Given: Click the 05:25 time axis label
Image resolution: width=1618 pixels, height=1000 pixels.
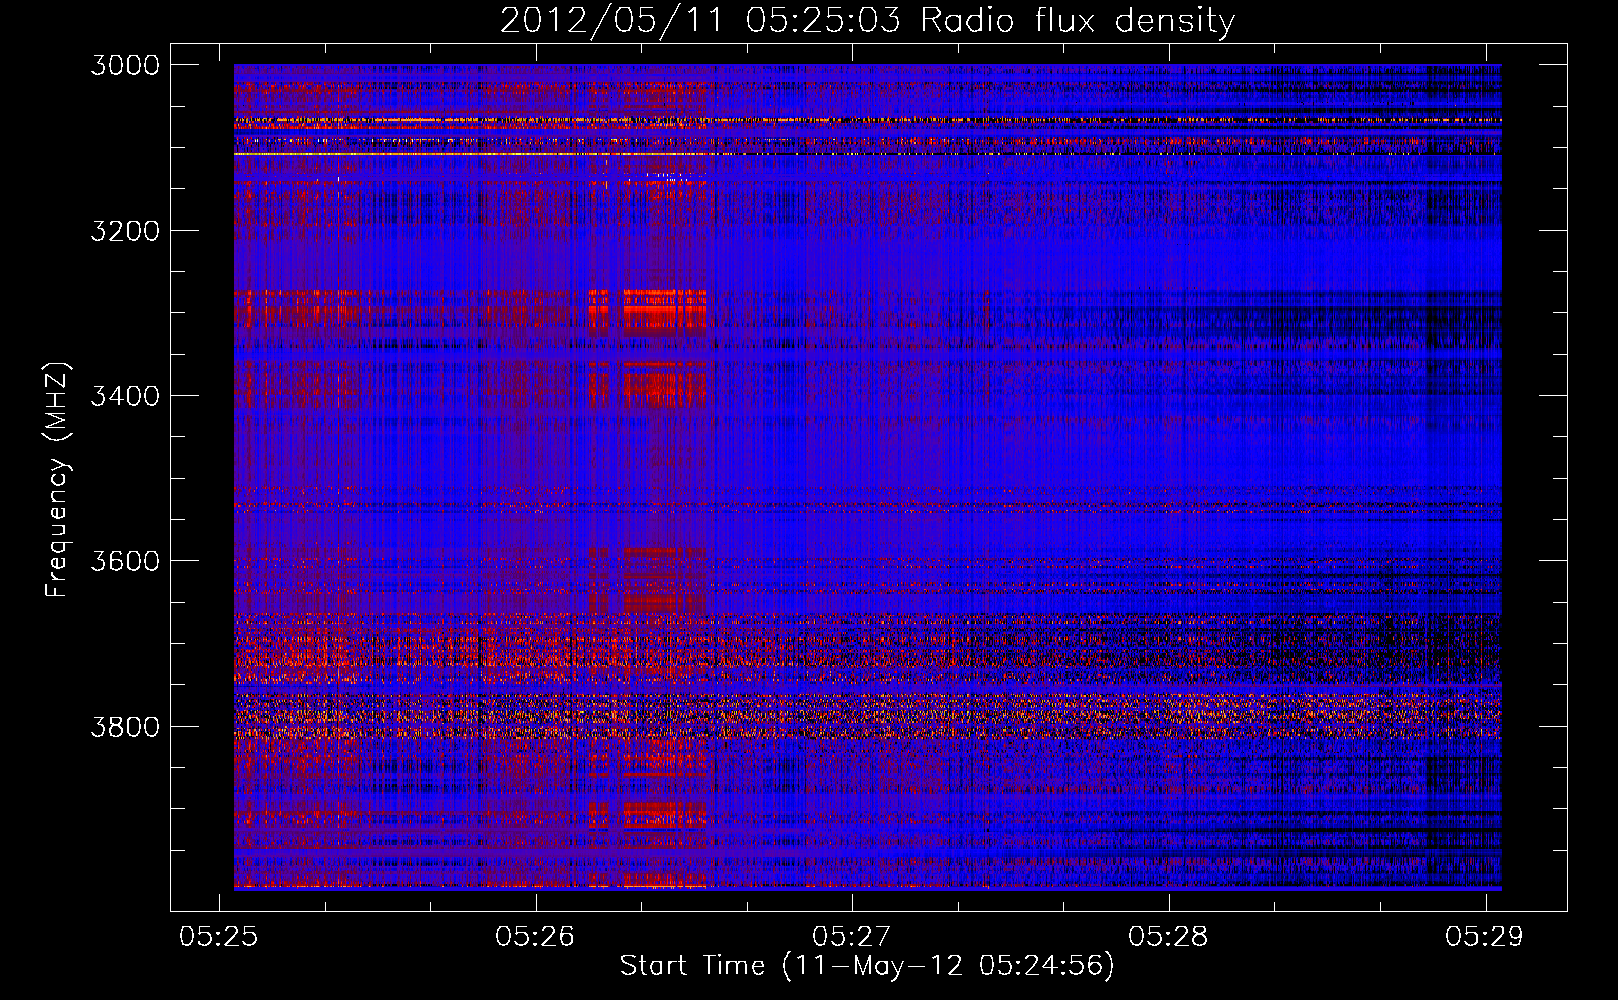Looking at the screenshot, I should click(x=218, y=936).
